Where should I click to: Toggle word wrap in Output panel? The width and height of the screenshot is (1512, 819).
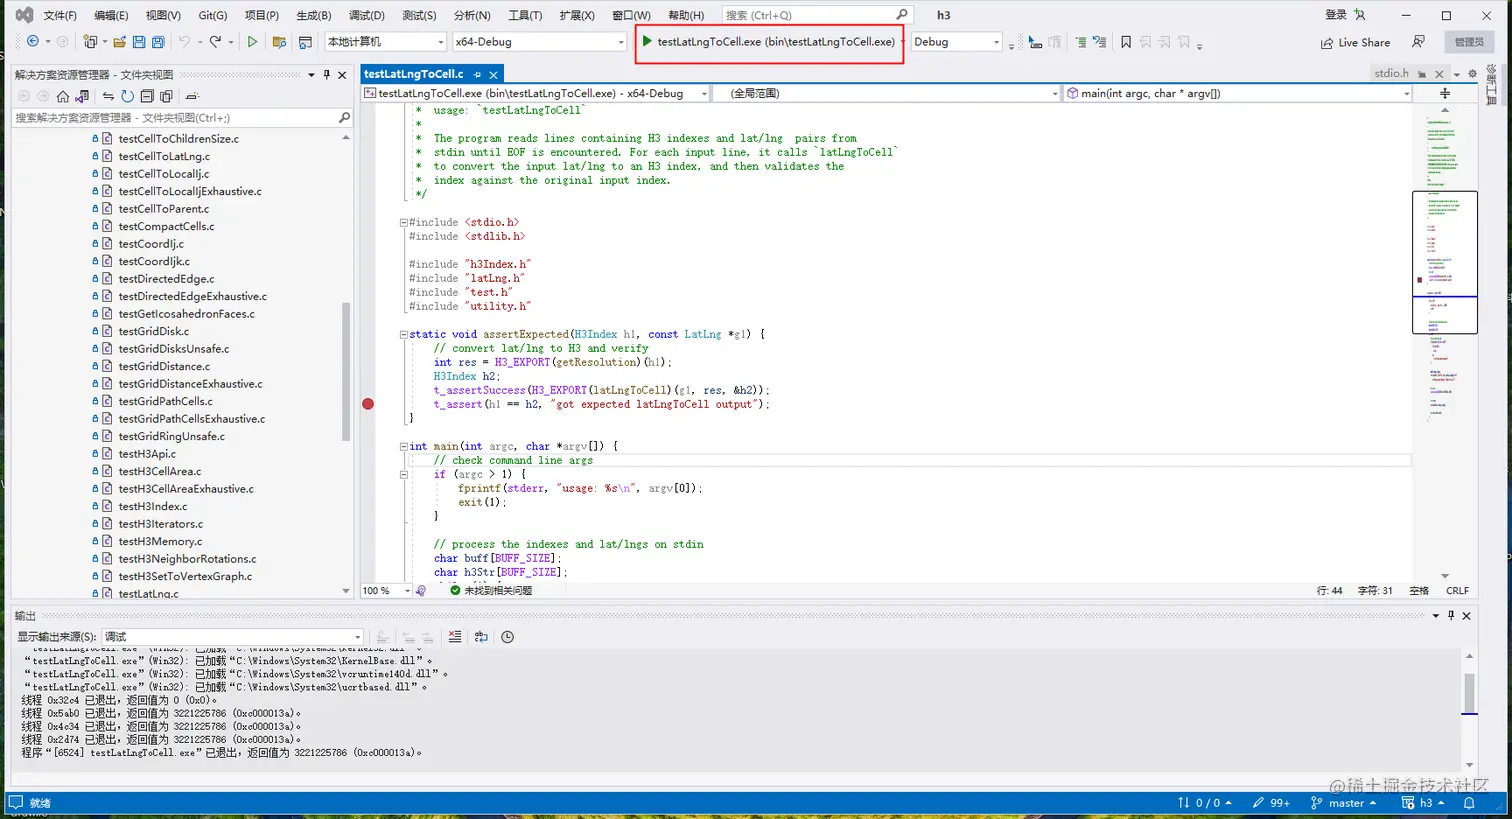point(481,637)
